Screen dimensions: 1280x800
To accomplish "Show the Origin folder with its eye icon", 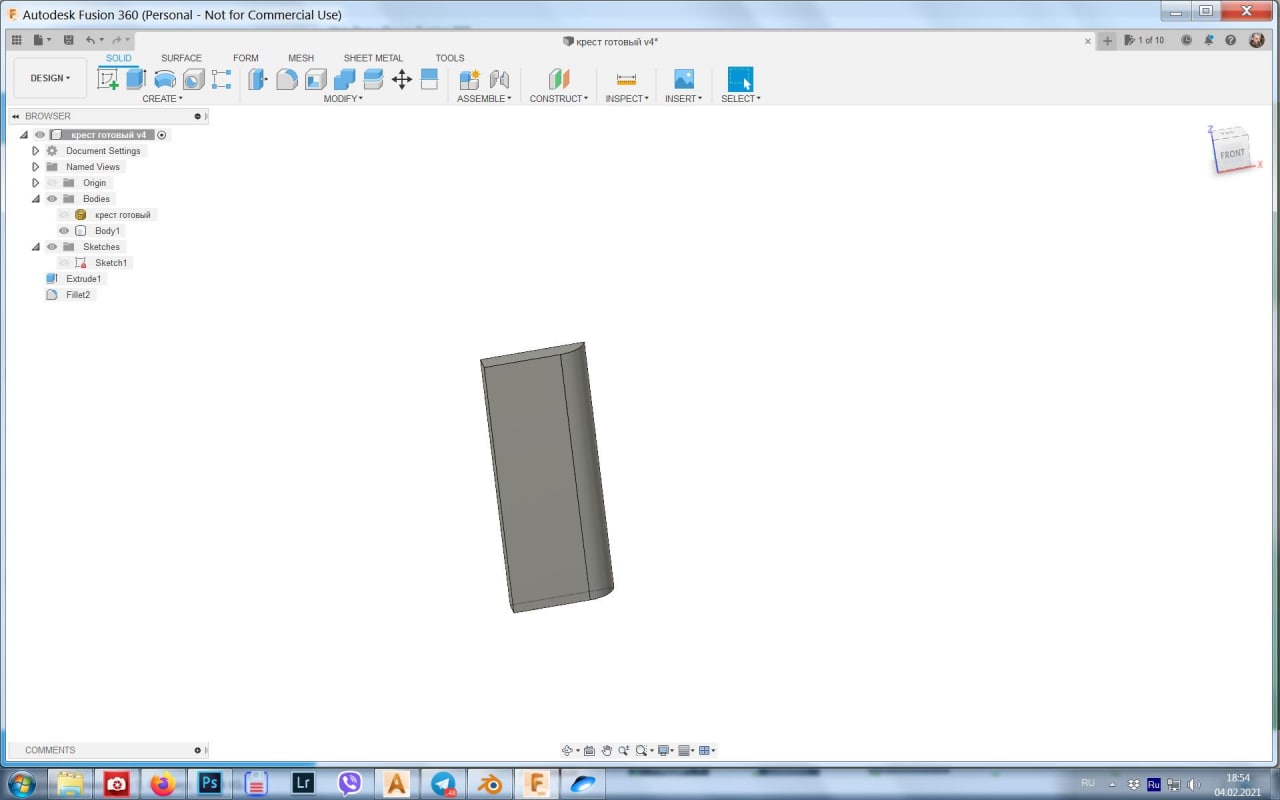I will (52, 183).
